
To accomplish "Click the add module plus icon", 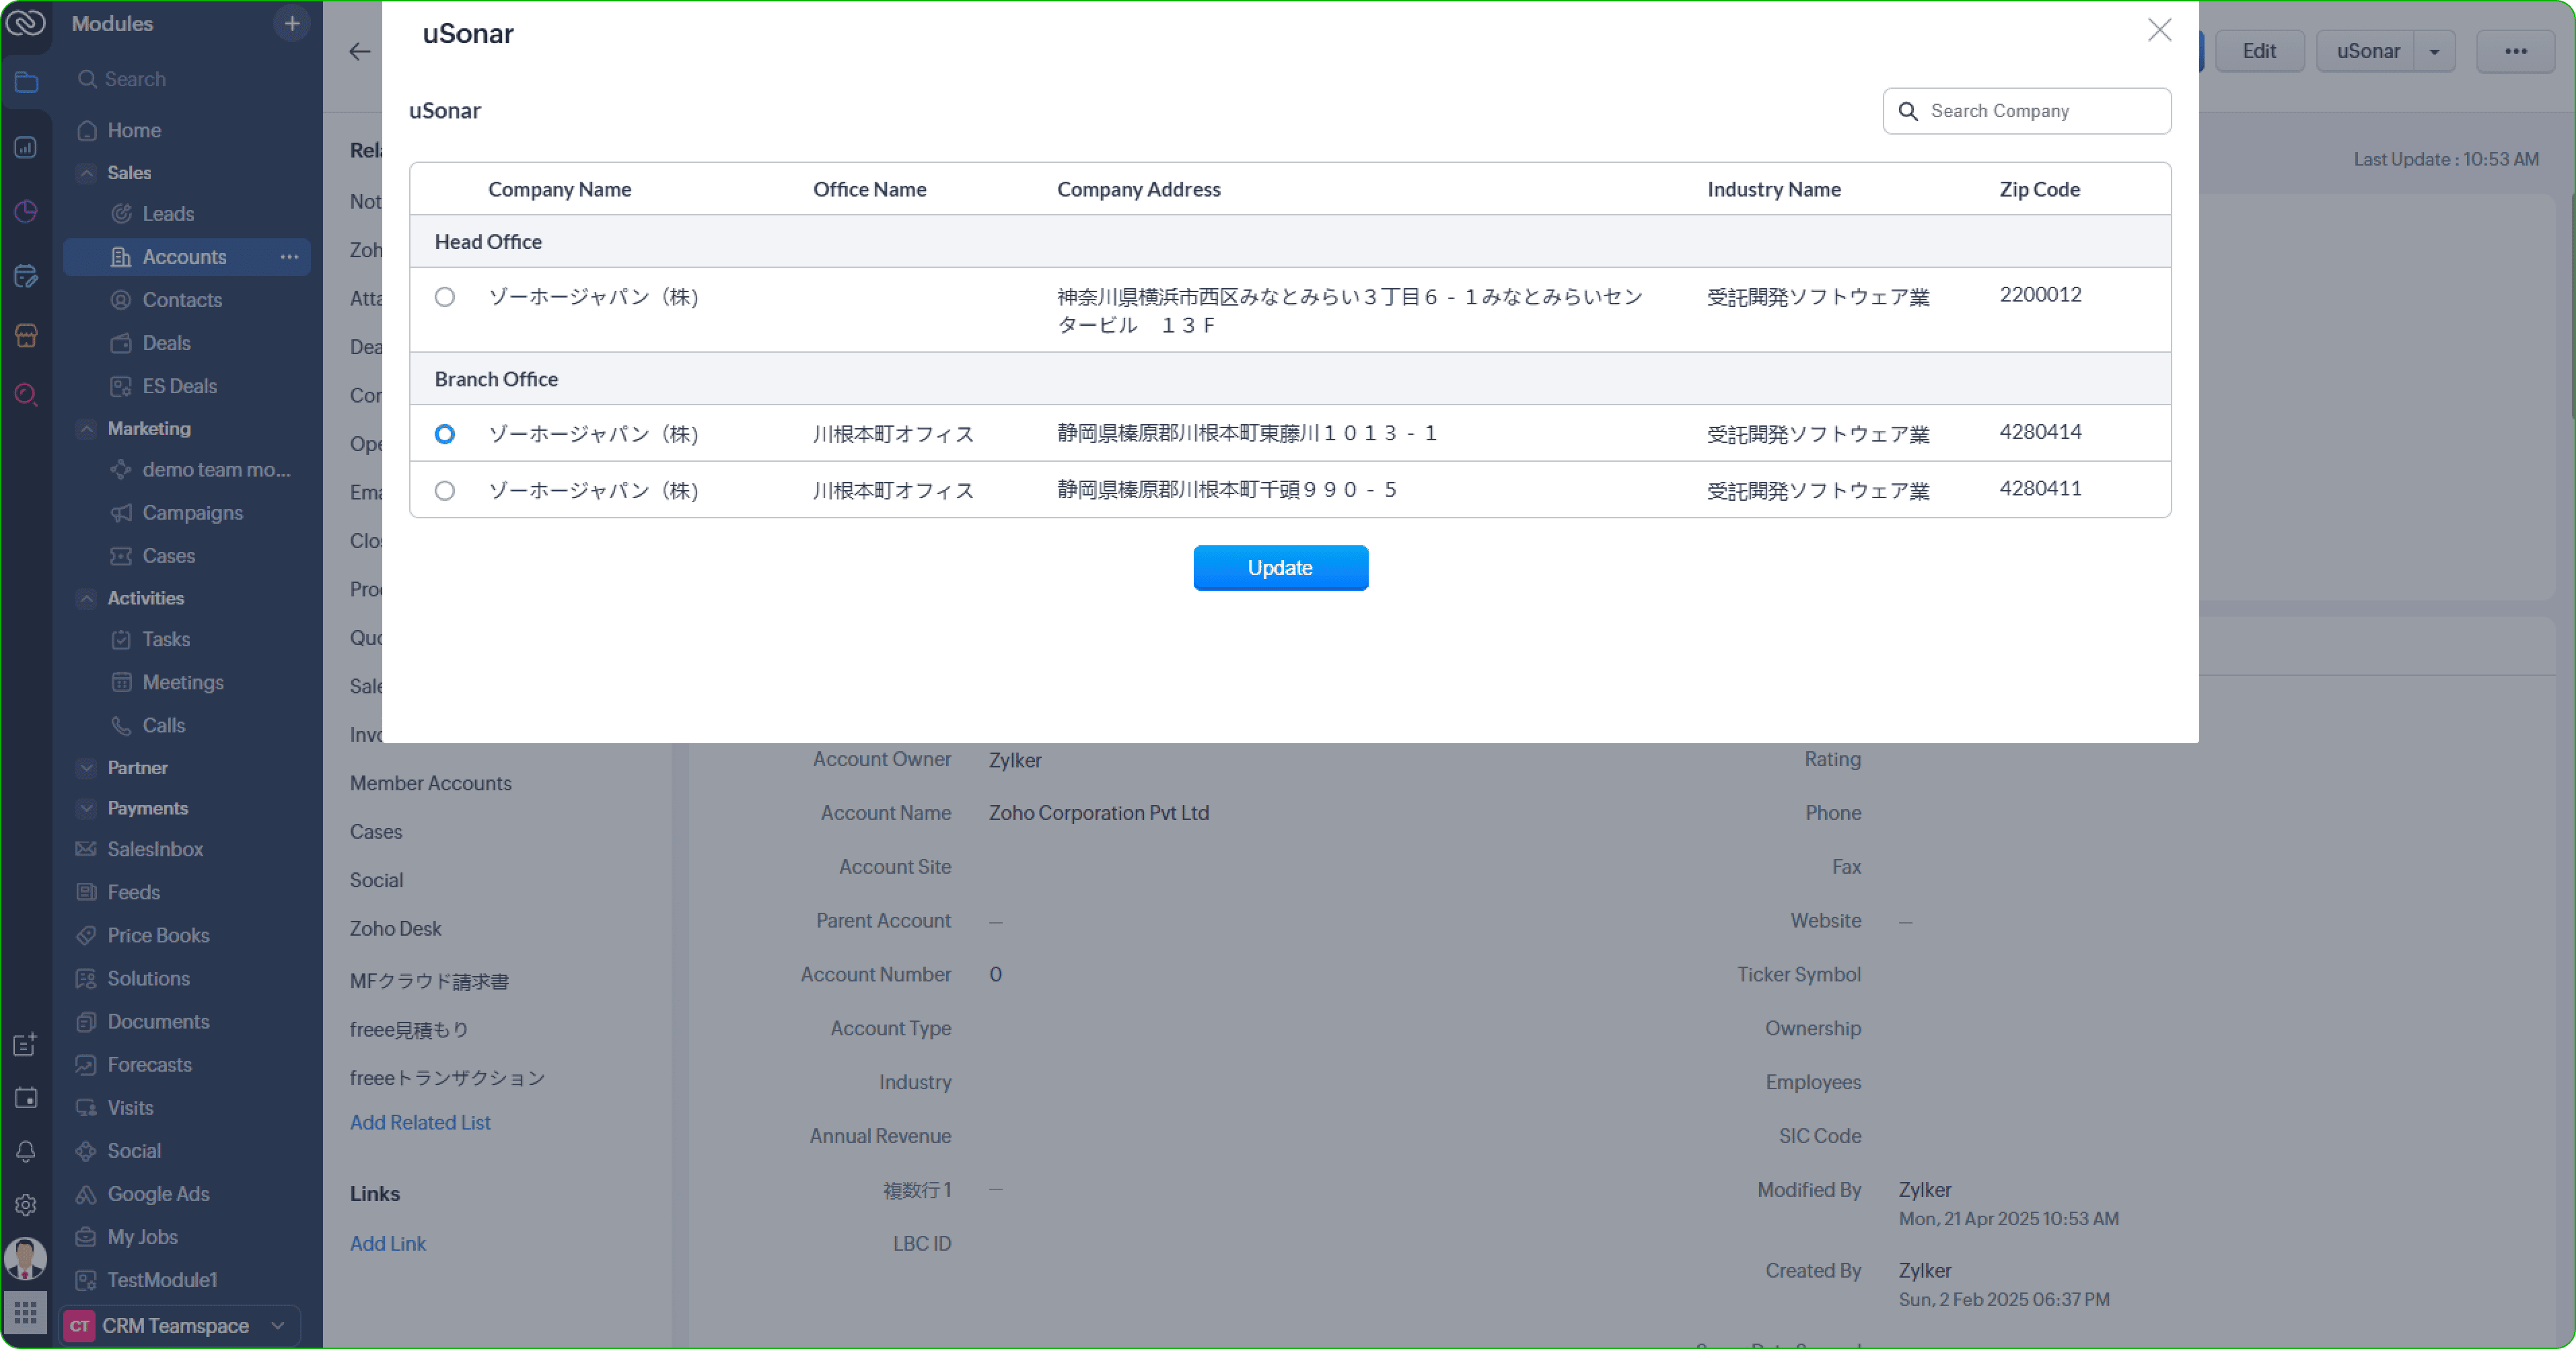I will pyautogui.click(x=292, y=23).
